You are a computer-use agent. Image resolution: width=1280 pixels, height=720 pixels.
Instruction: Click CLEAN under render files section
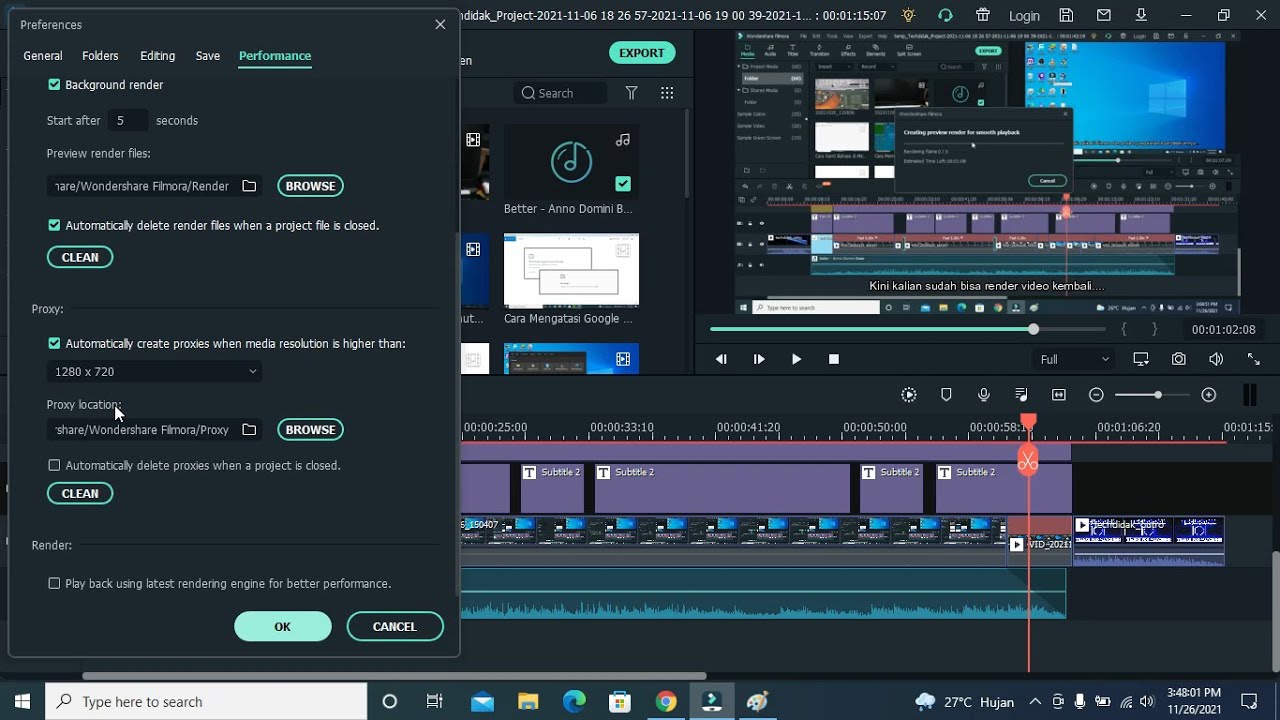tap(80, 257)
